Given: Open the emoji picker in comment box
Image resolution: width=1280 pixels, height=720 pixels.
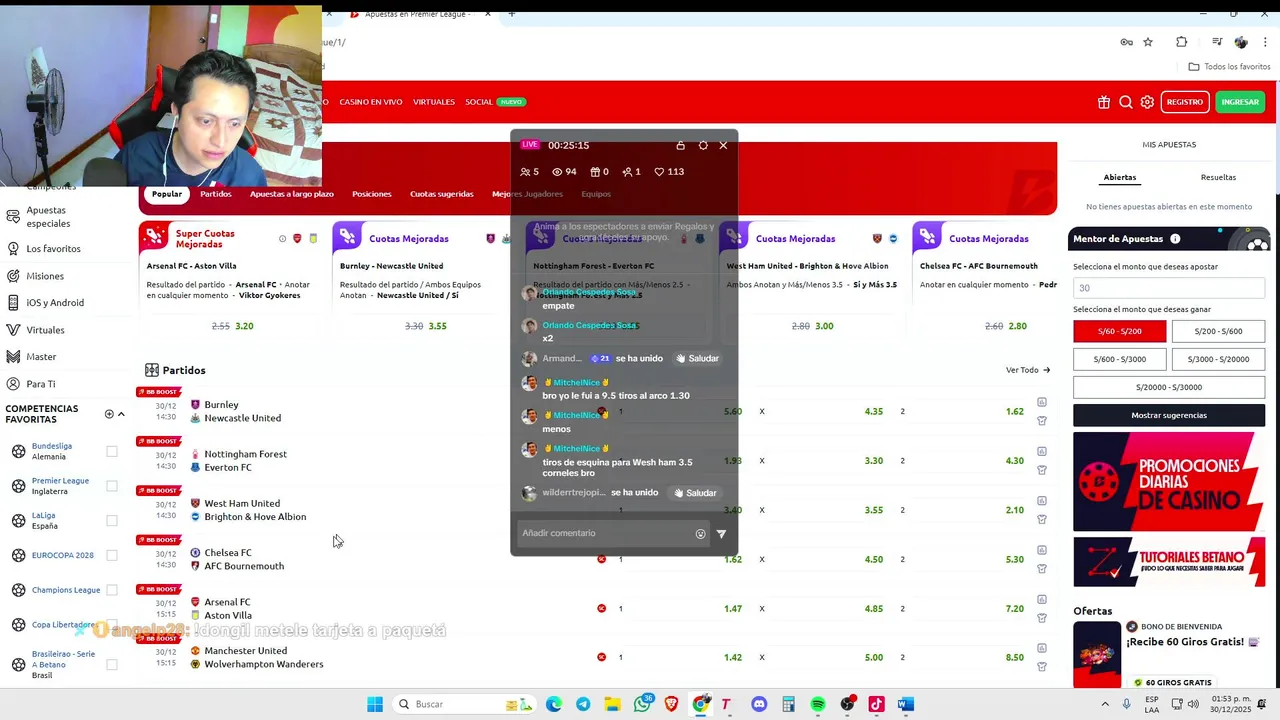Looking at the screenshot, I should point(700,533).
